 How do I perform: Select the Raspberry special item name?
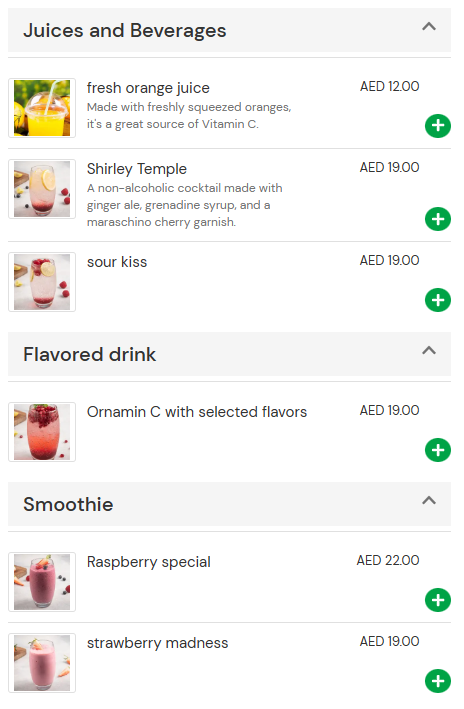(x=148, y=562)
